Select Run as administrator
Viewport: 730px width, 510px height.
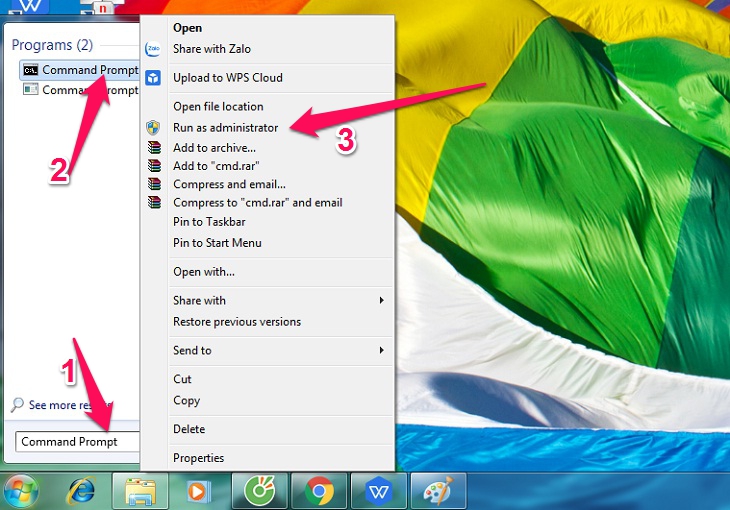225,128
